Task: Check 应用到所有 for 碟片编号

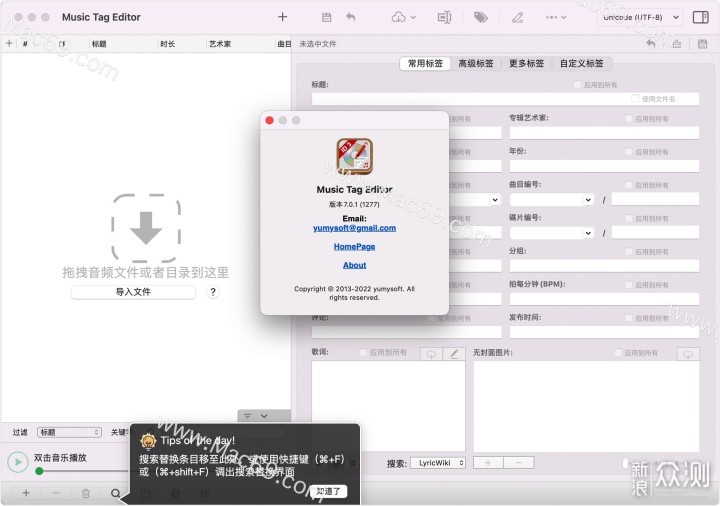Action: (x=629, y=218)
